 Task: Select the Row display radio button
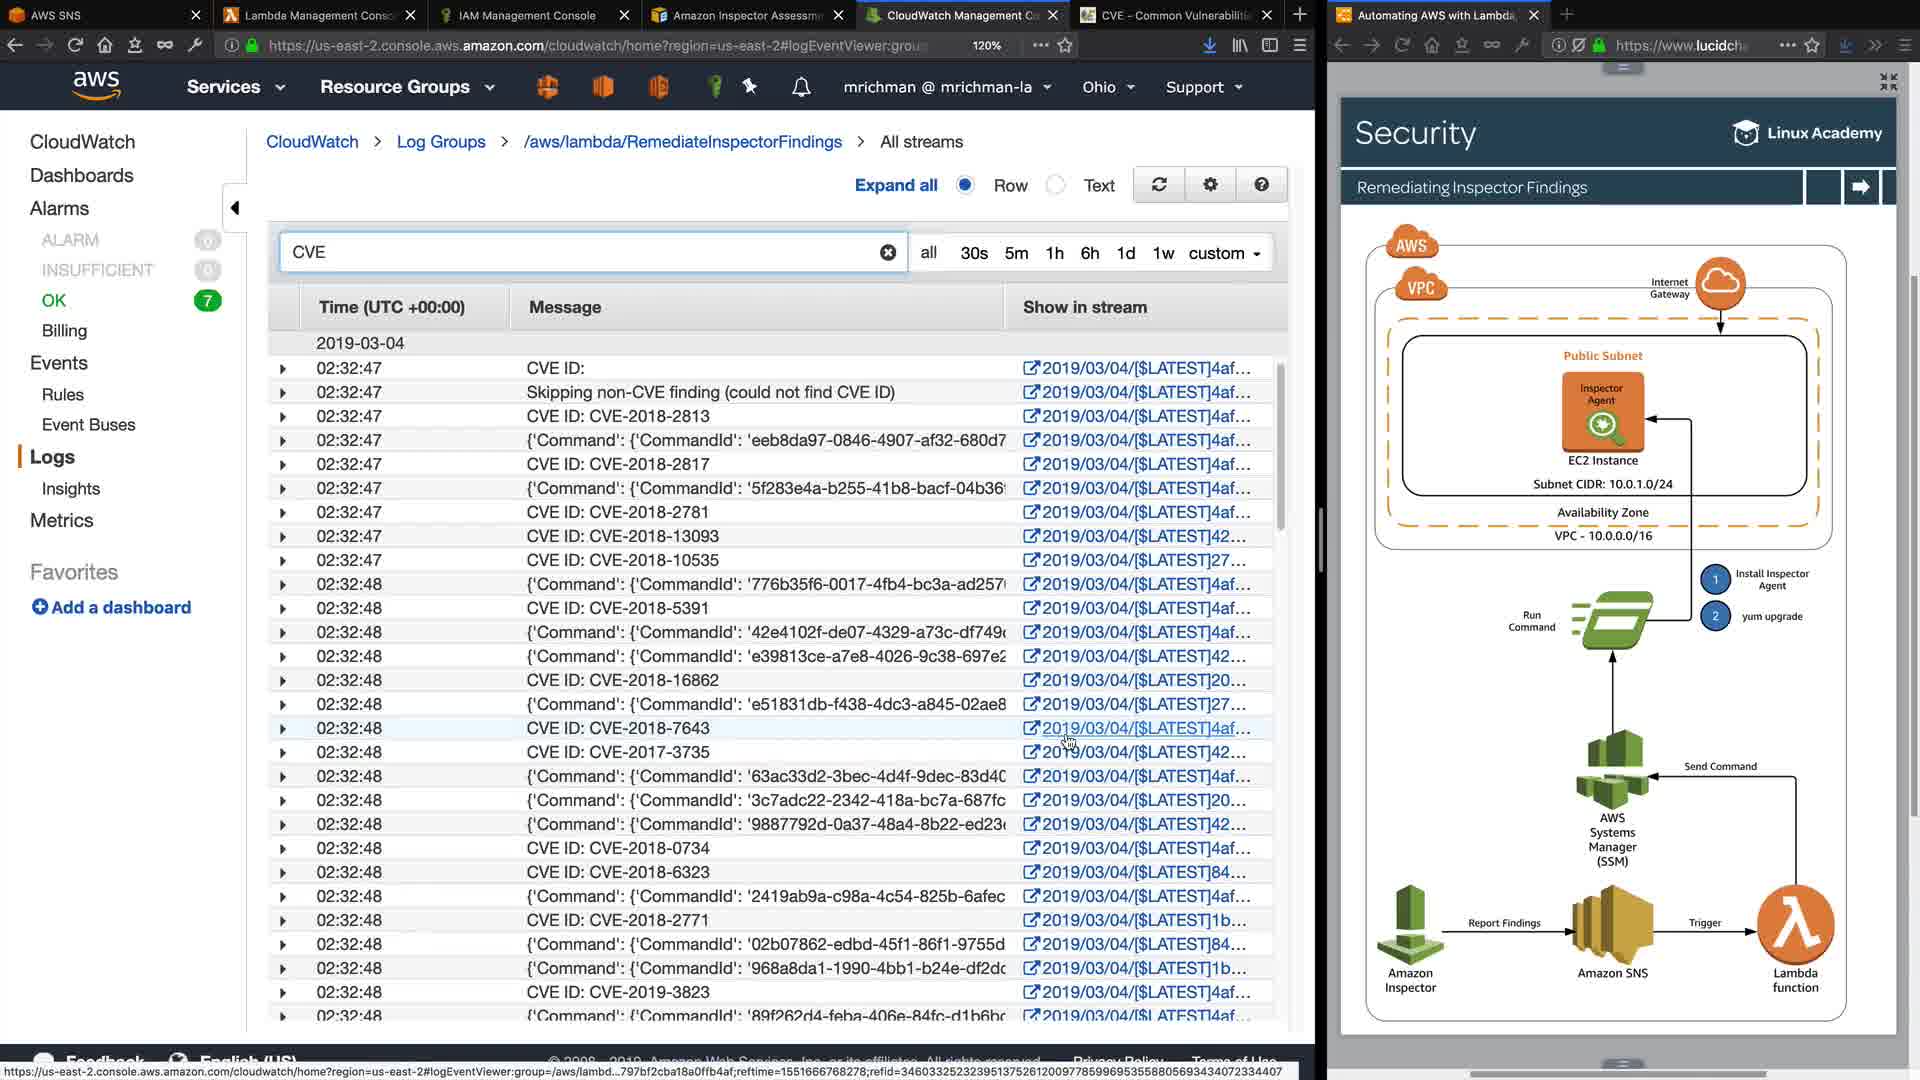(x=965, y=185)
